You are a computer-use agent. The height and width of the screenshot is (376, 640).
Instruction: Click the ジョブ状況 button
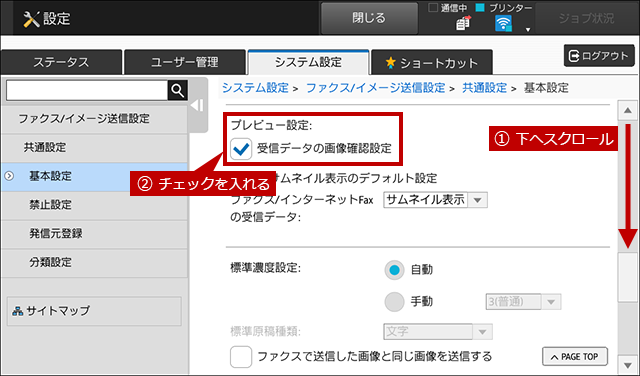(x=586, y=18)
